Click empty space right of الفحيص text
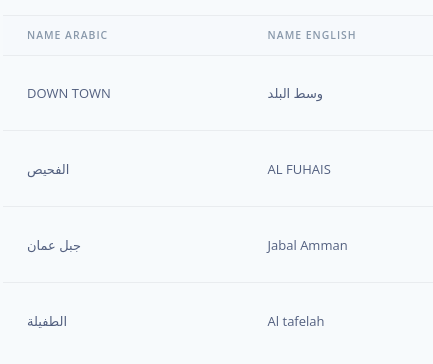 click(x=163, y=170)
